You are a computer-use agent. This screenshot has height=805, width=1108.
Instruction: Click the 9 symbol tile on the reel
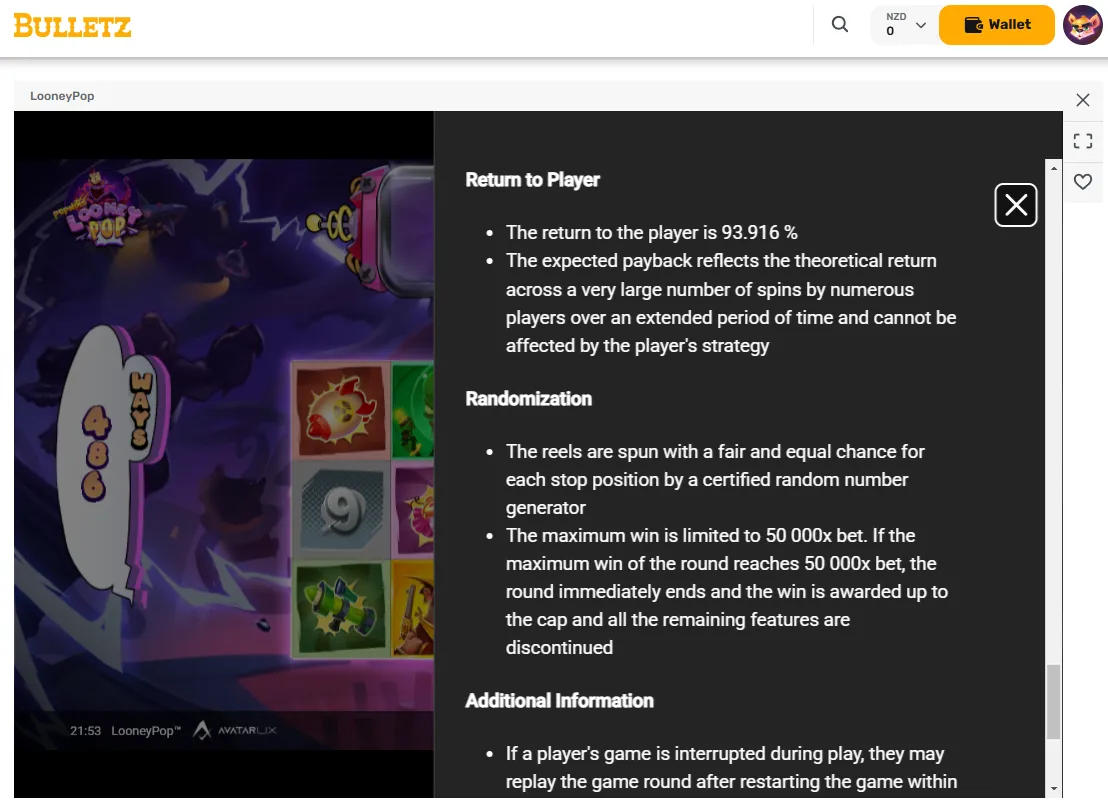(x=341, y=509)
